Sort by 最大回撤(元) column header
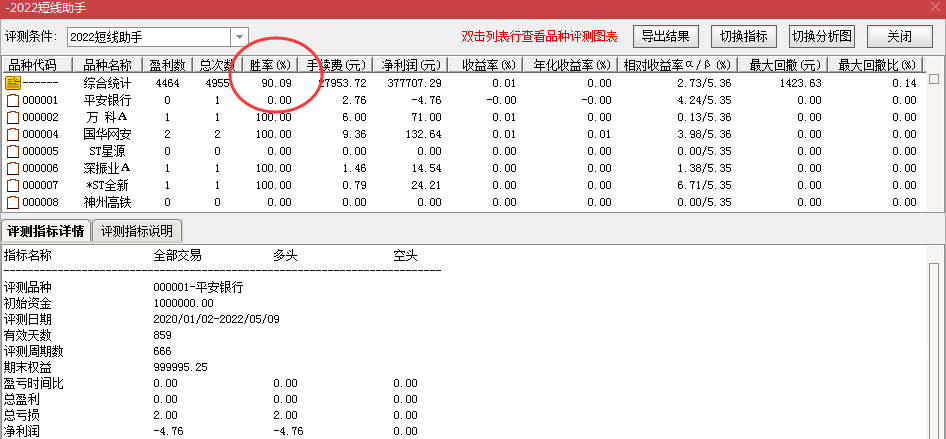The width and height of the screenshot is (946, 439). pyautogui.click(x=784, y=65)
